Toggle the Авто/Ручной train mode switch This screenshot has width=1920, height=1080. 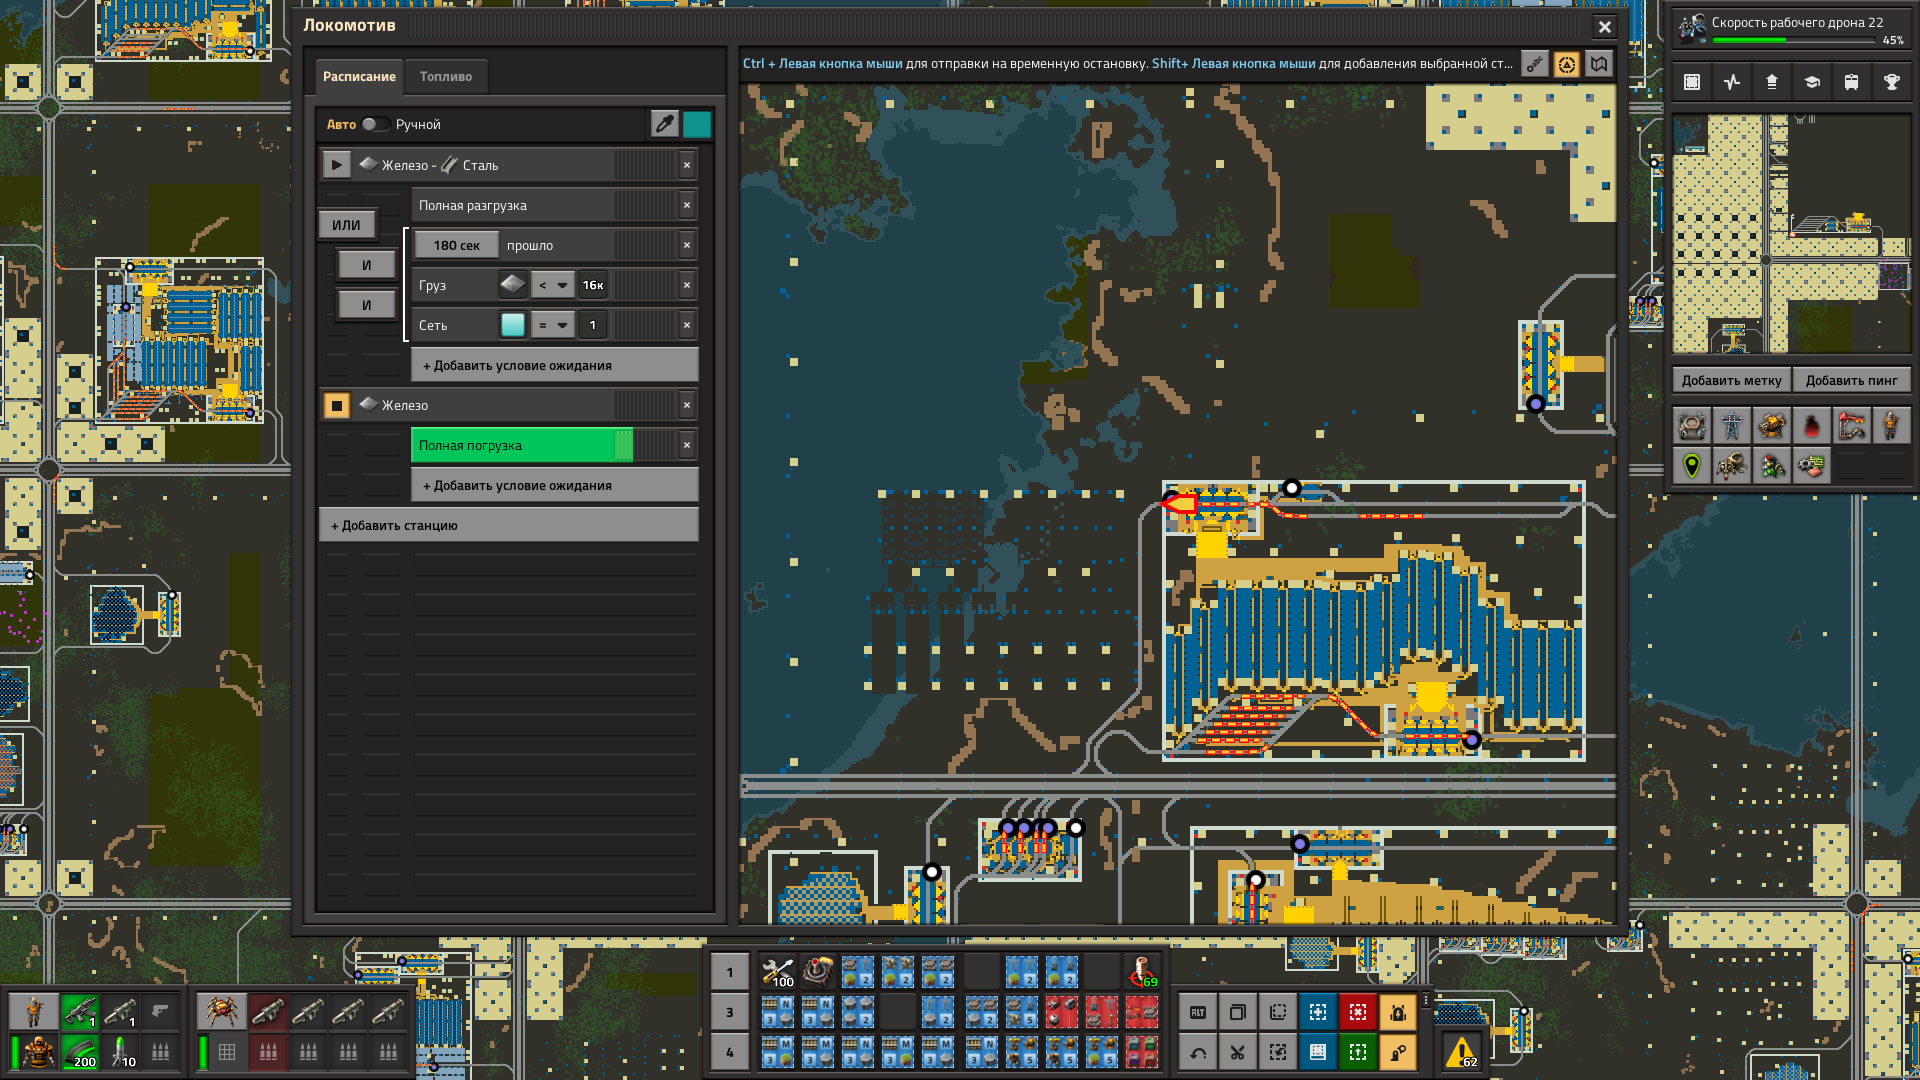[x=376, y=124]
